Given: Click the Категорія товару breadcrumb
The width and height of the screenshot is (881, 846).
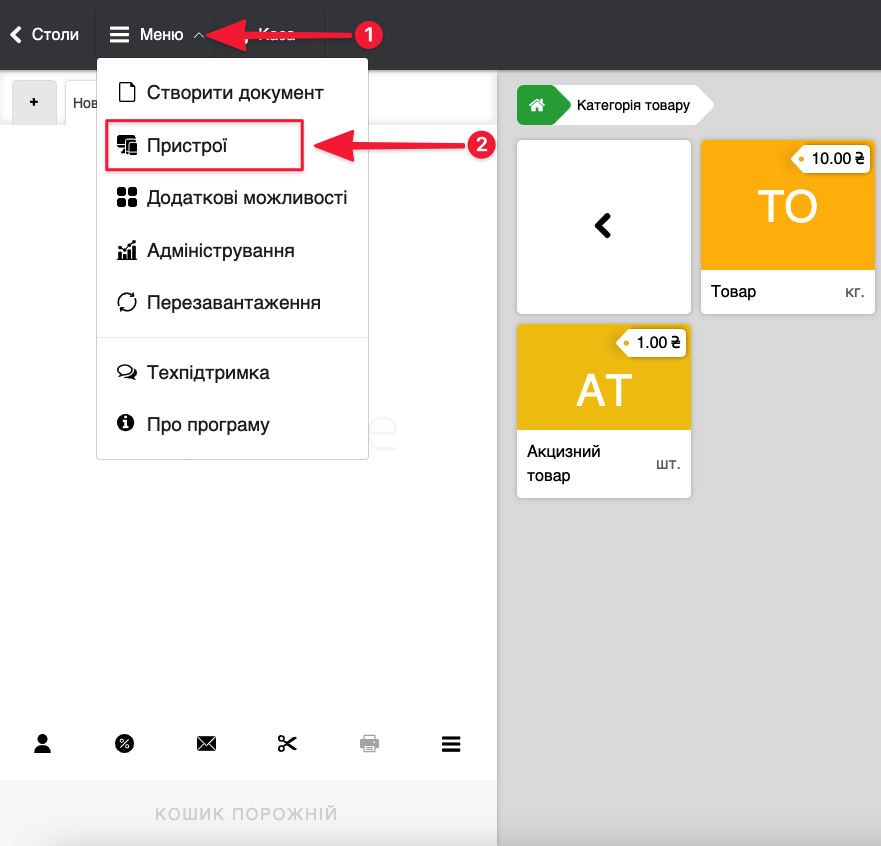Looking at the screenshot, I should [633, 104].
